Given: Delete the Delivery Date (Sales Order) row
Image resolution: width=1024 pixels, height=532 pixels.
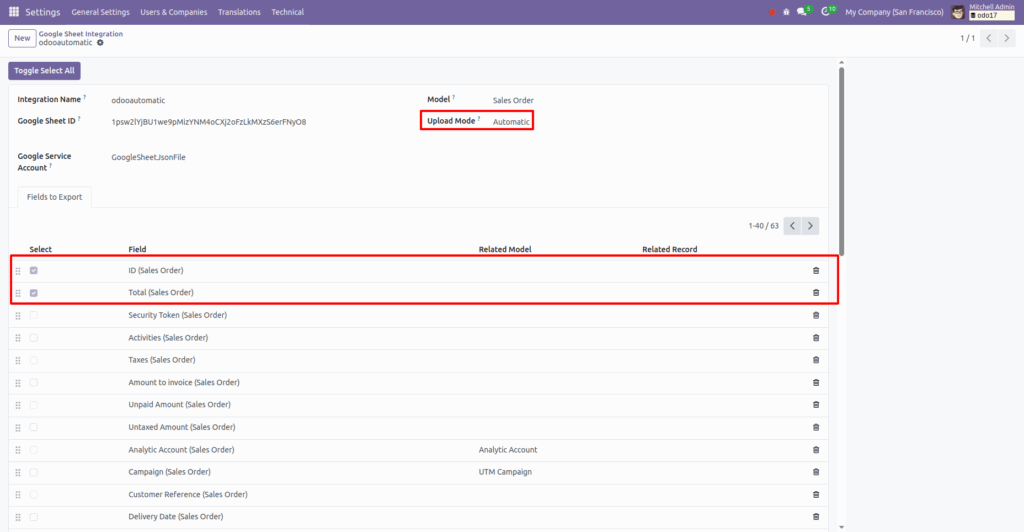Looking at the screenshot, I should coord(816,517).
